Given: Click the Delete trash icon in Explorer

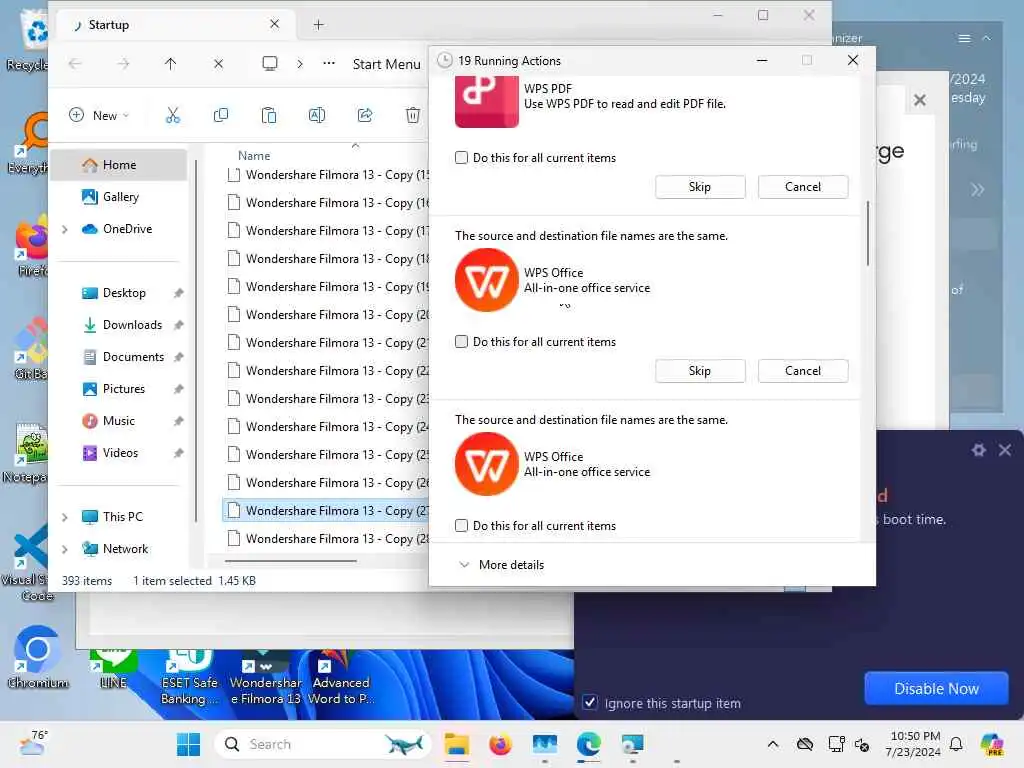Looking at the screenshot, I should 413,116.
